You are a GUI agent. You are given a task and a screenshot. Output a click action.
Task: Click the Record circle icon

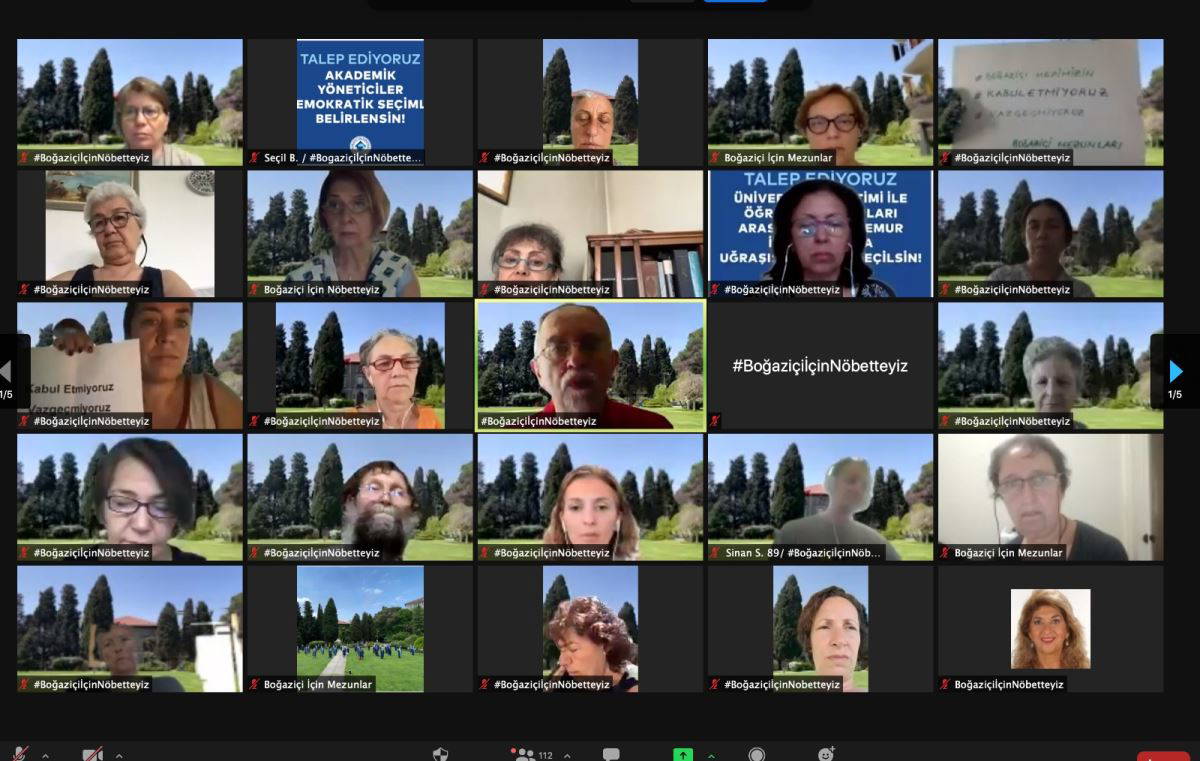click(x=757, y=754)
